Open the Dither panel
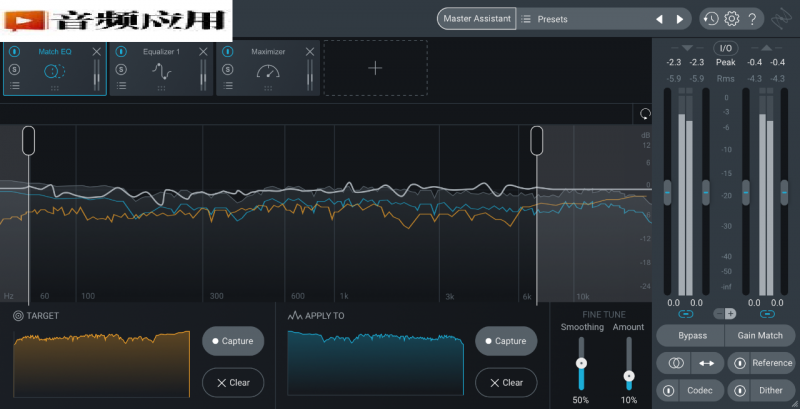The height and width of the screenshot is (409, 800). coord(770,391)
